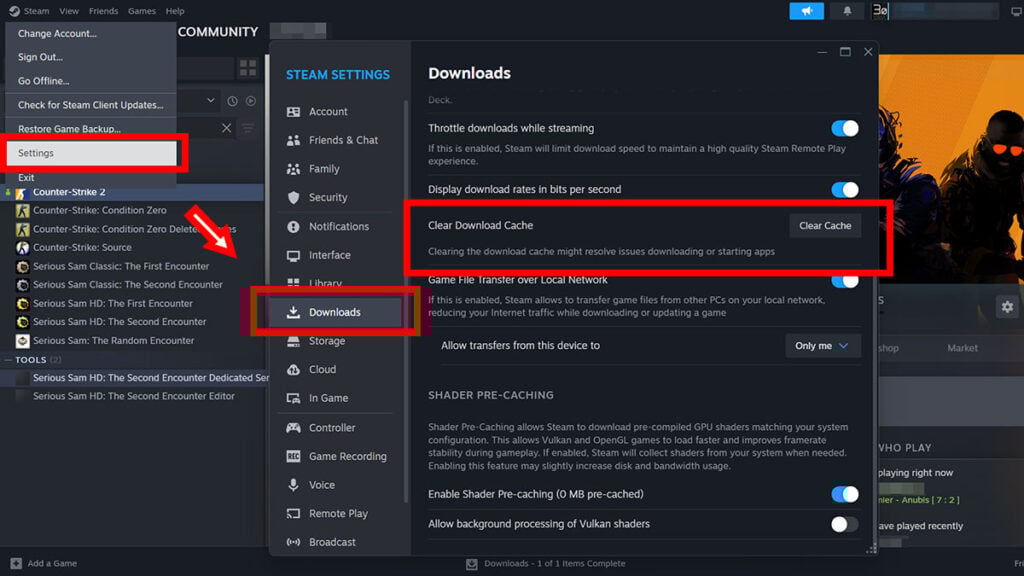Toggle Display download rates in bits per second
Screen dimensions: 1024x576
pos(845,190)
